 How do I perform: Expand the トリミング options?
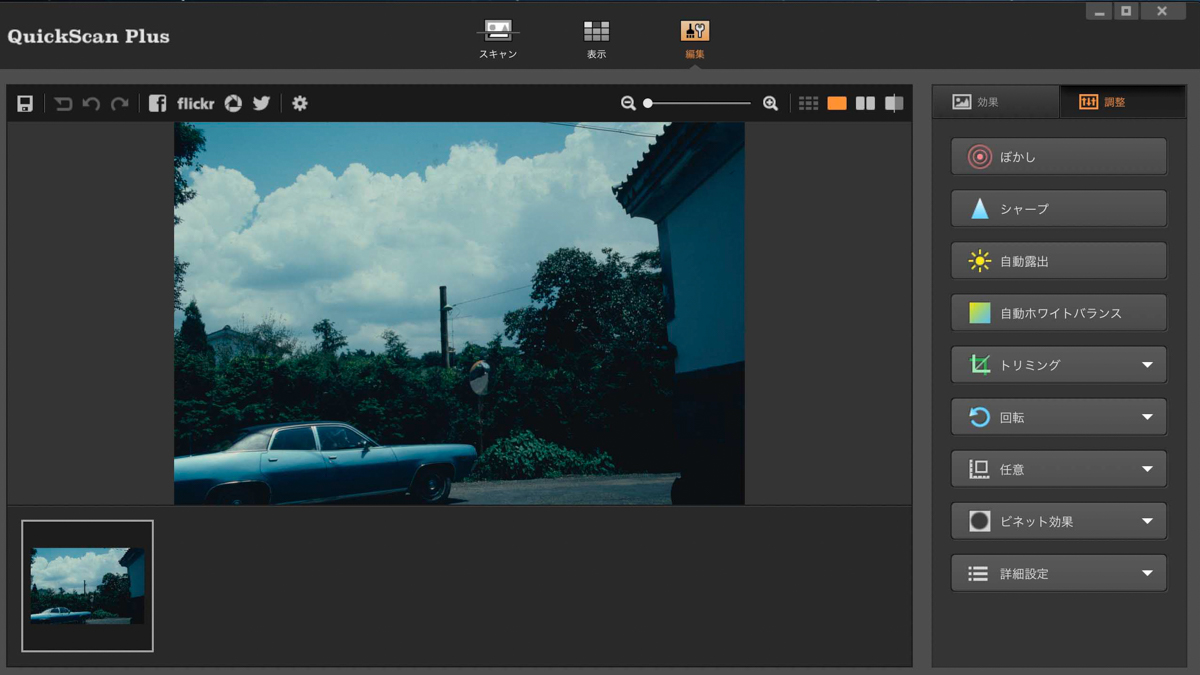coord(1059,365)
